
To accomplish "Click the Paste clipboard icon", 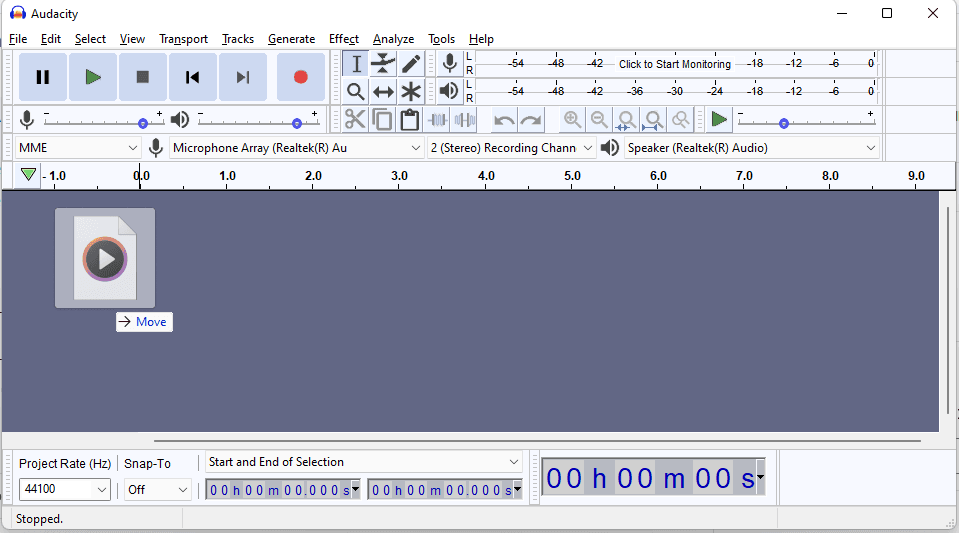I will tap(409, 119).
